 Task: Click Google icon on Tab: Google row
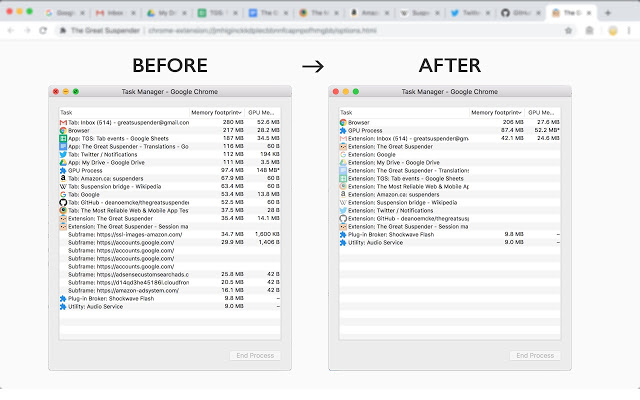63,194
